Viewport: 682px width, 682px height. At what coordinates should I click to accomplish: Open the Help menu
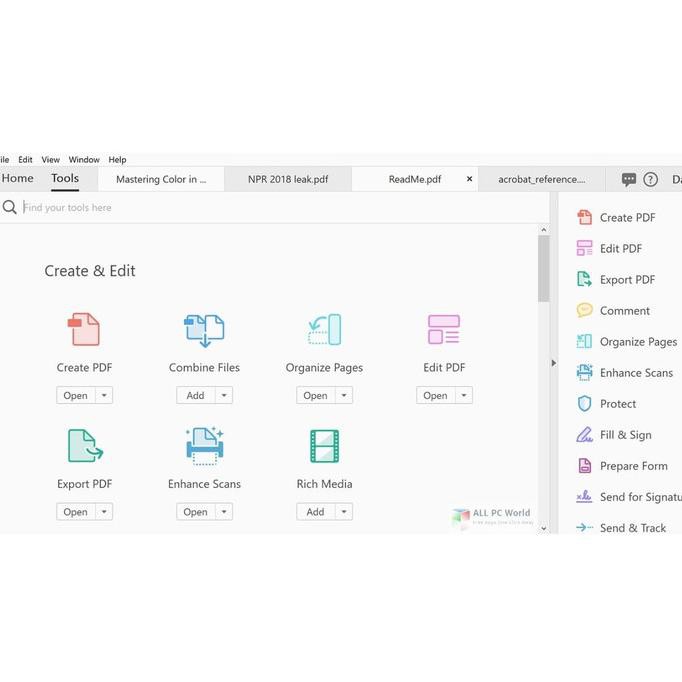pos(117,160)
